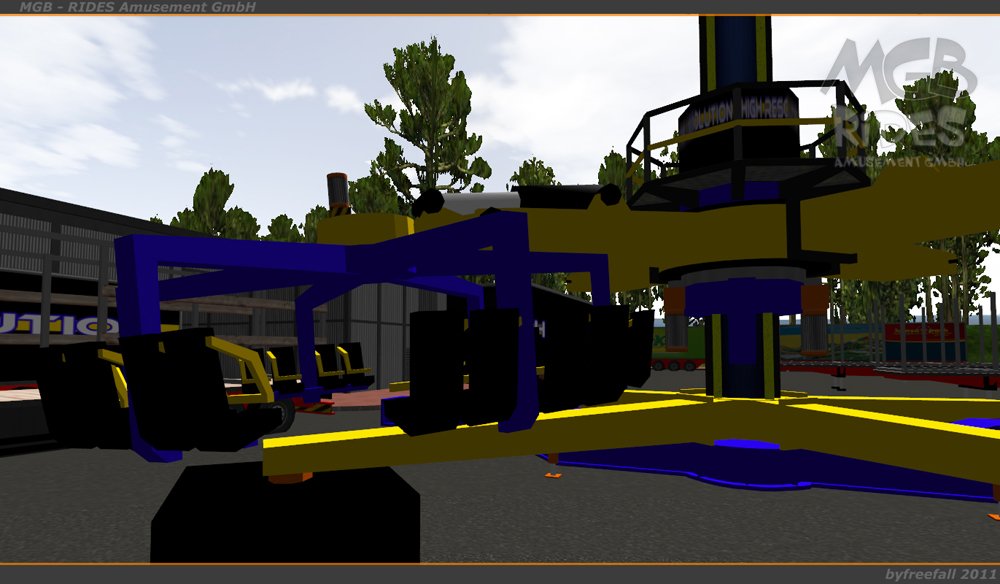Select the yellow restraint bar on the nearest left seat
This screenshot has height=584, width=1000.
114,372
